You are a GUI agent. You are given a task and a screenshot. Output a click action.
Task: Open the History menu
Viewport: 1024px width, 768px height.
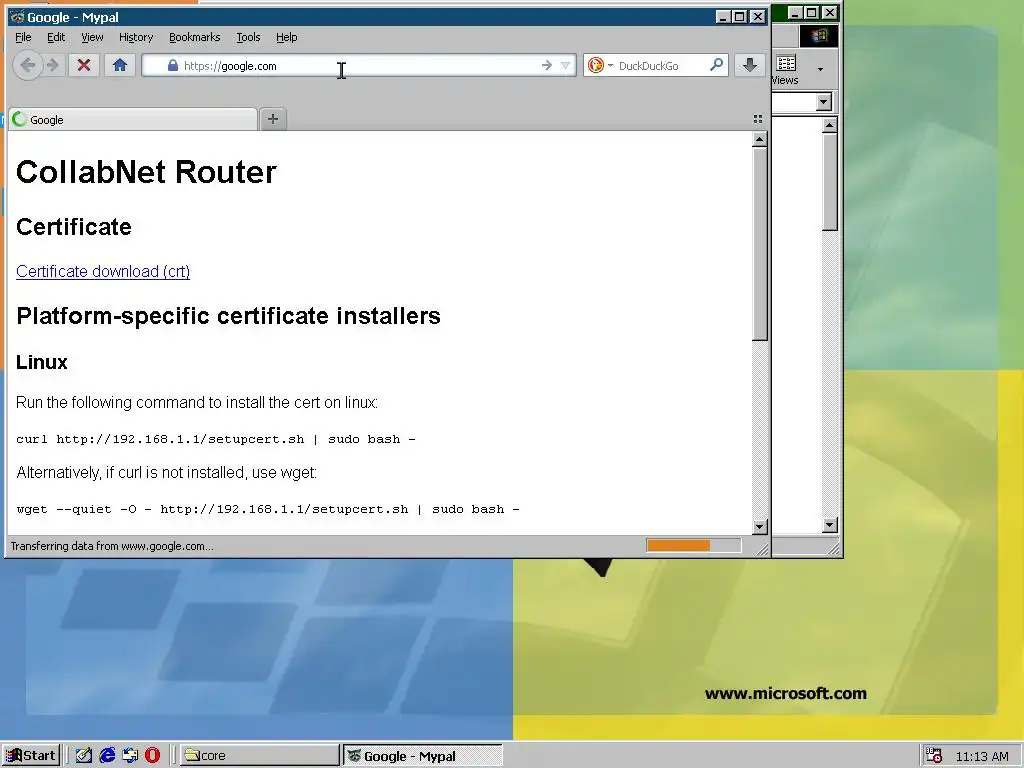point(136,37)
